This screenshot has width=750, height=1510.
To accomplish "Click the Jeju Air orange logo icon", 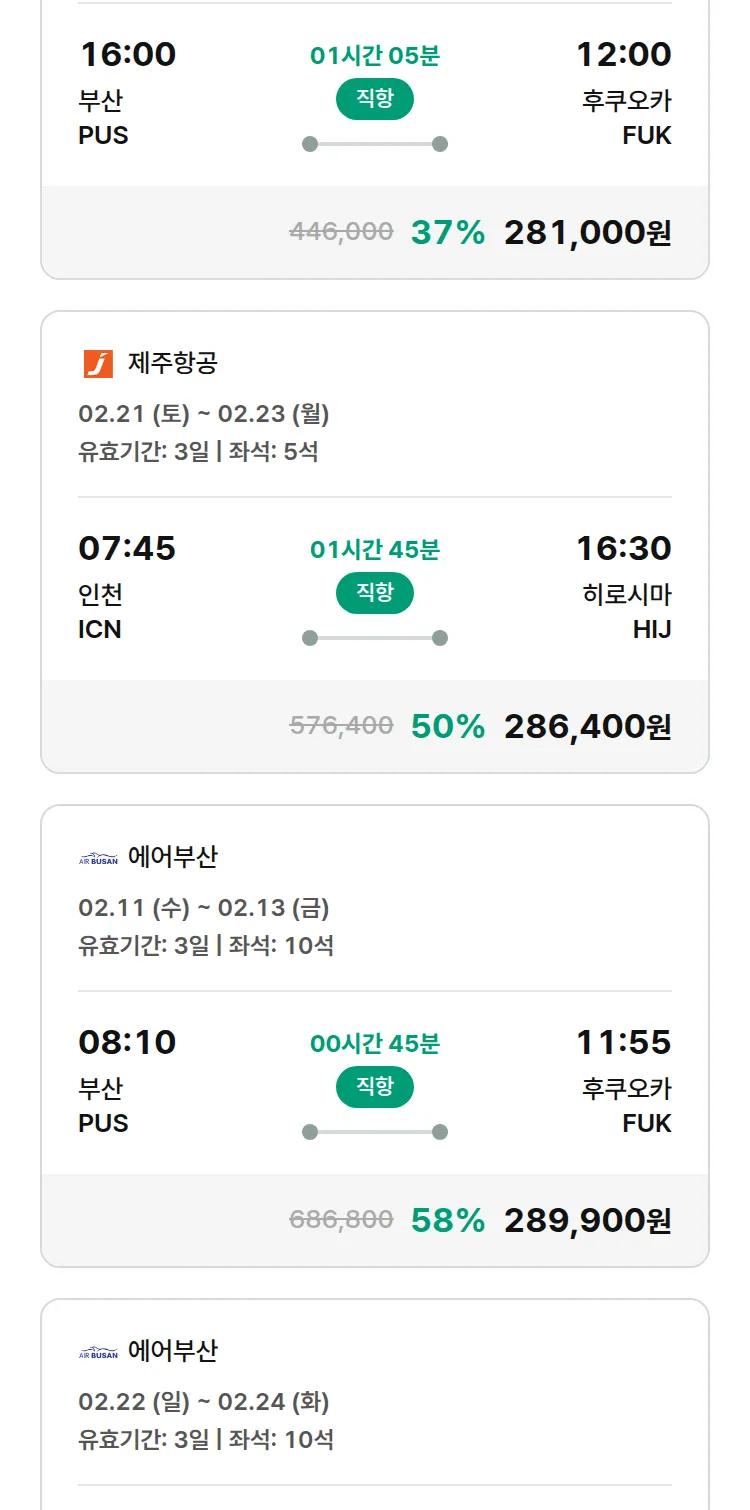I will click(98, 364).
